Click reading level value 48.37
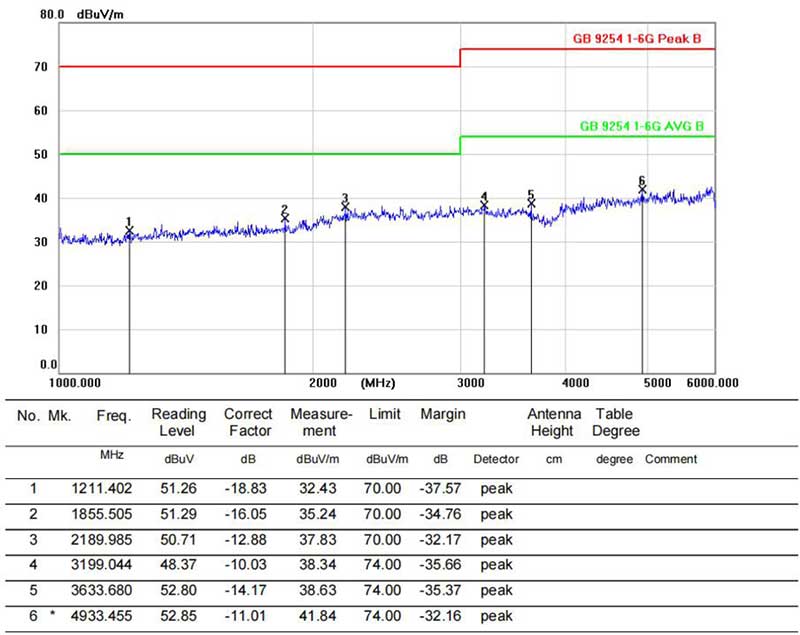The height and width of the screenshot is (635, 800). 179,565
